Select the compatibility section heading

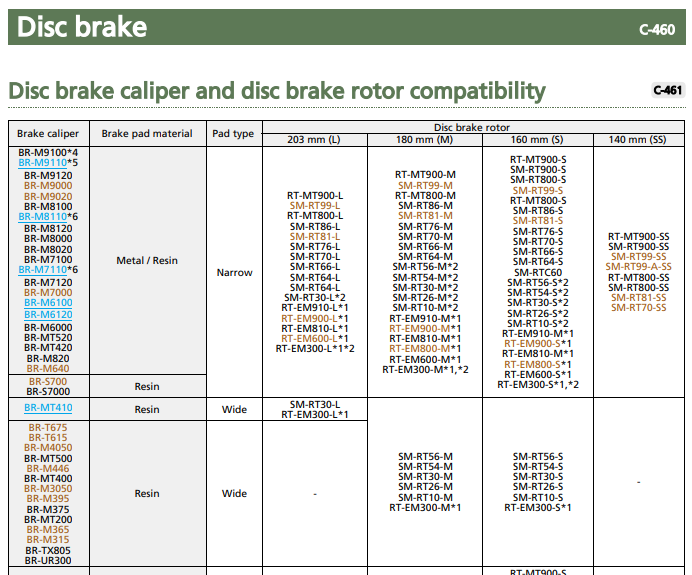[277, 90]
